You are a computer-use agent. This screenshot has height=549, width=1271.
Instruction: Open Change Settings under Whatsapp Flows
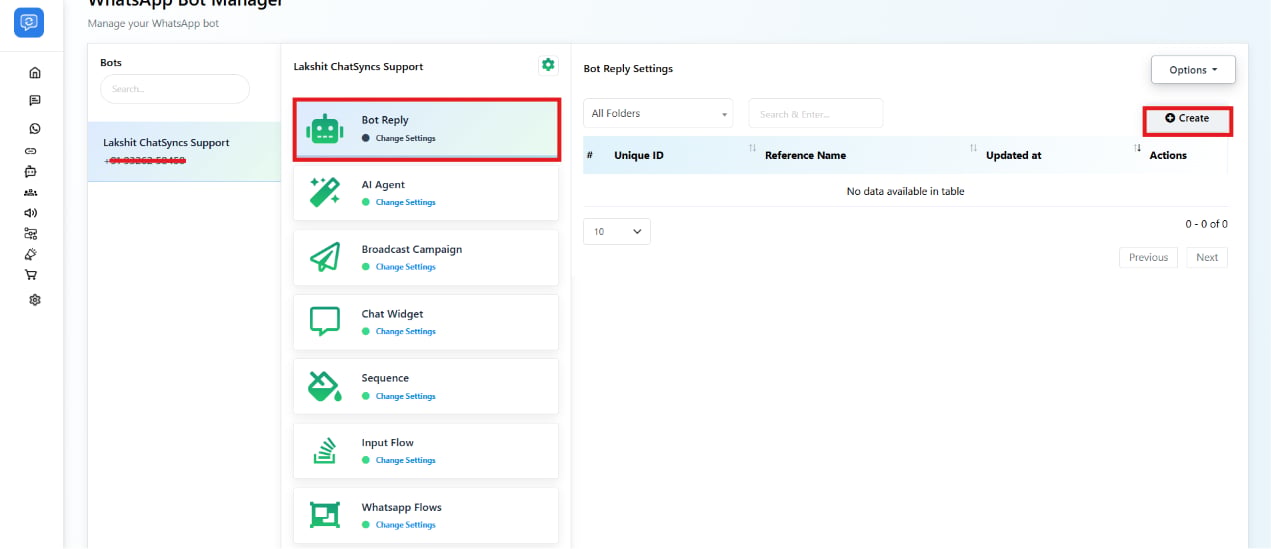405,524
